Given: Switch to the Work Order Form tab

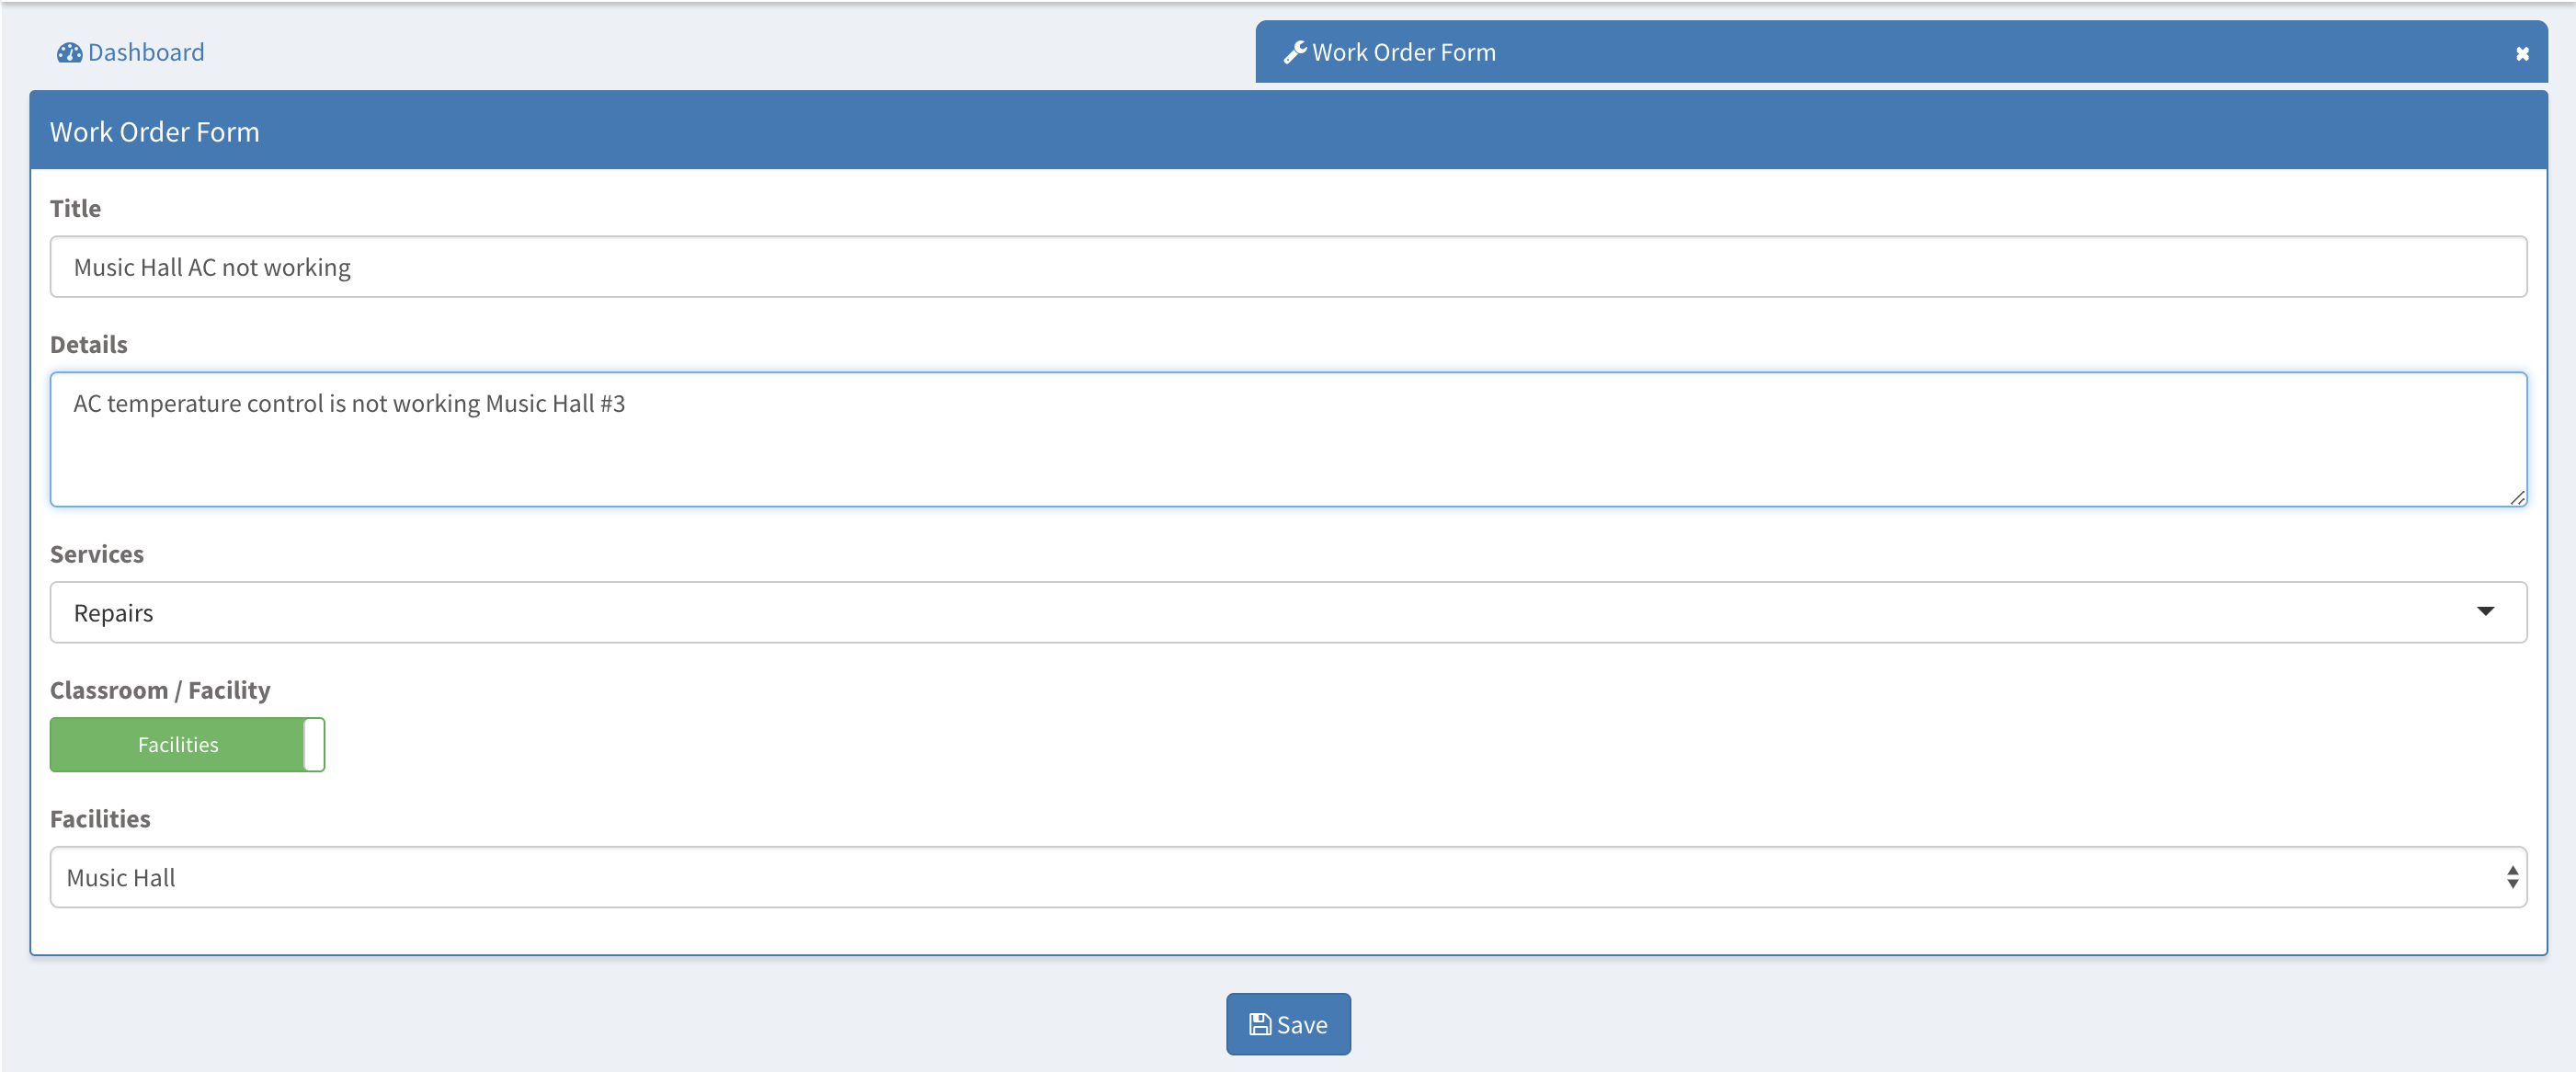Looking at the screenshot, I should 1402,53.
